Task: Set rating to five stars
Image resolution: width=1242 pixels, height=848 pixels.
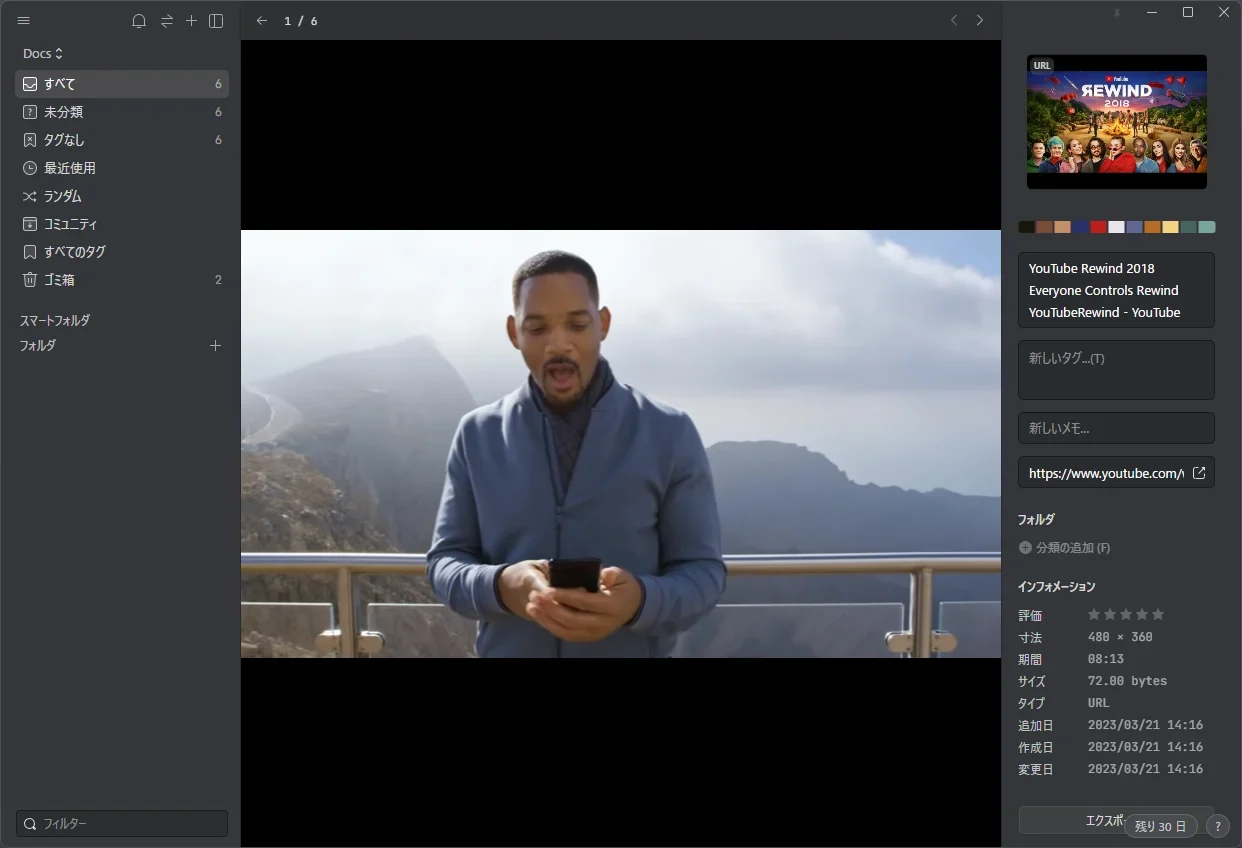Action: click(x=1158, y=614)
